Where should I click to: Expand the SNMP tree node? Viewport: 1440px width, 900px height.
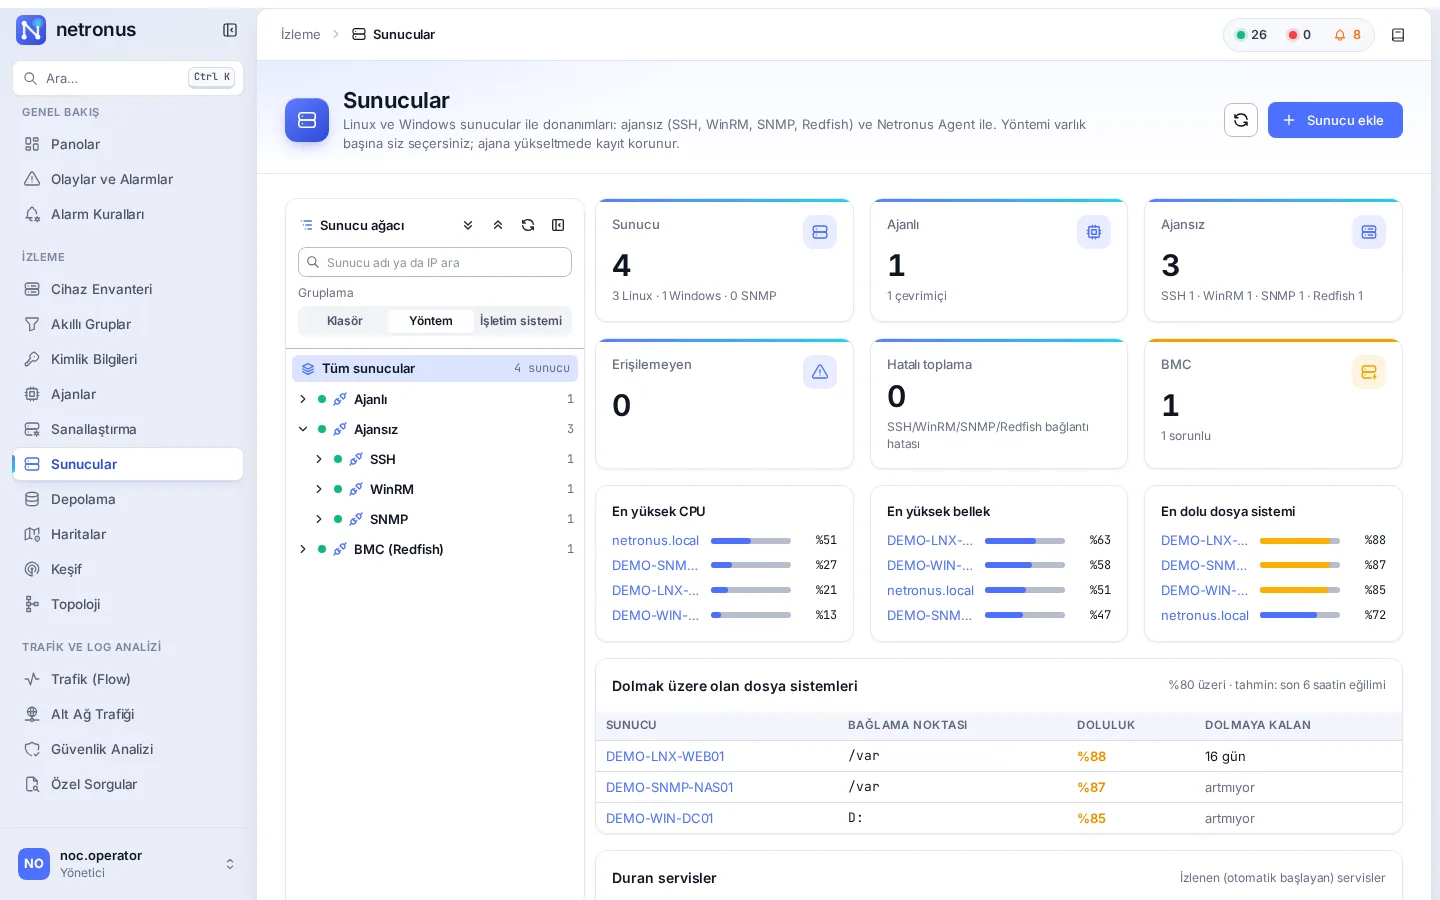click(x=319, y=519)
